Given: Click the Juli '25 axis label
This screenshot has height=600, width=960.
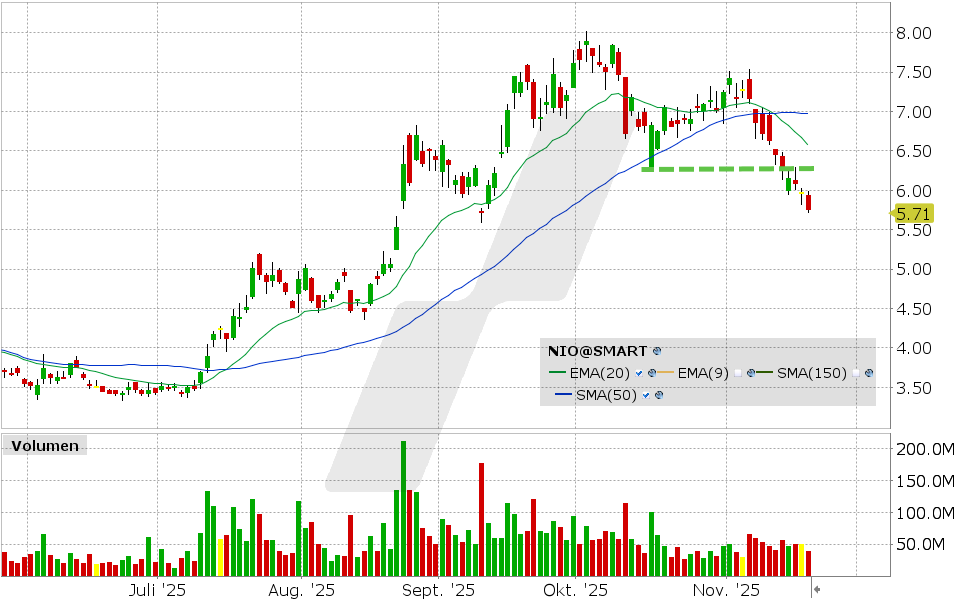Looking at the screenshot, I should 155,591.
